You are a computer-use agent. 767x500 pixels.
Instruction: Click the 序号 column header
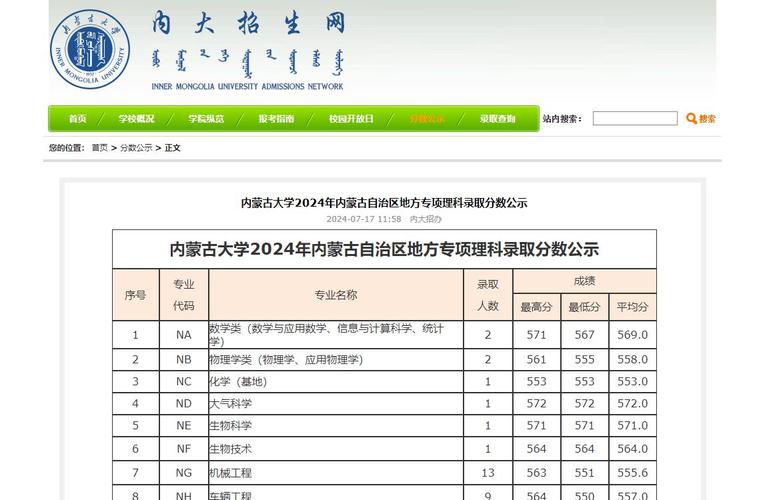point(135,295)
